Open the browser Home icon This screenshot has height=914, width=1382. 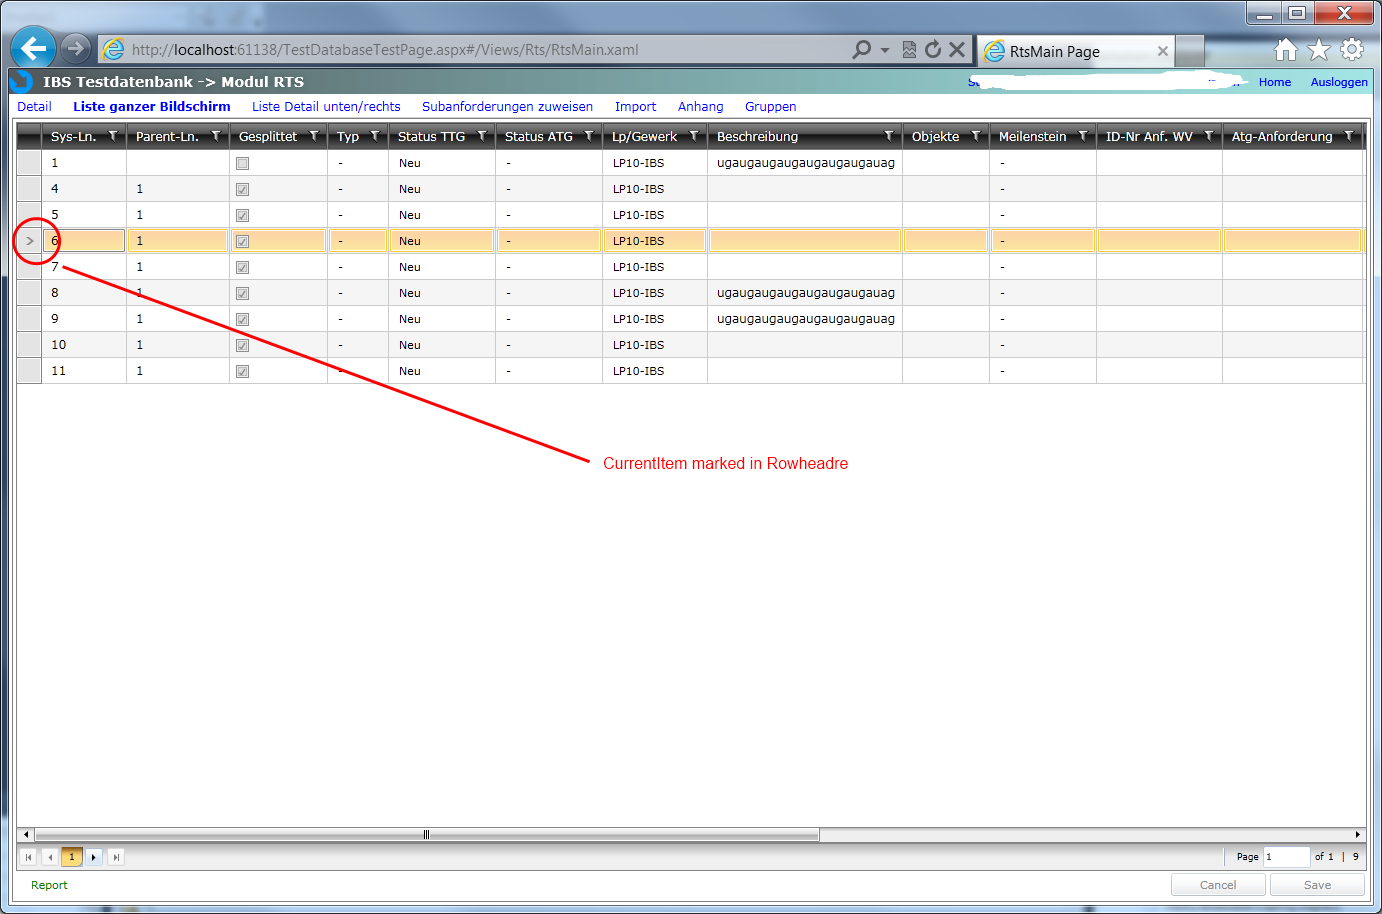tap(1286, 49)
